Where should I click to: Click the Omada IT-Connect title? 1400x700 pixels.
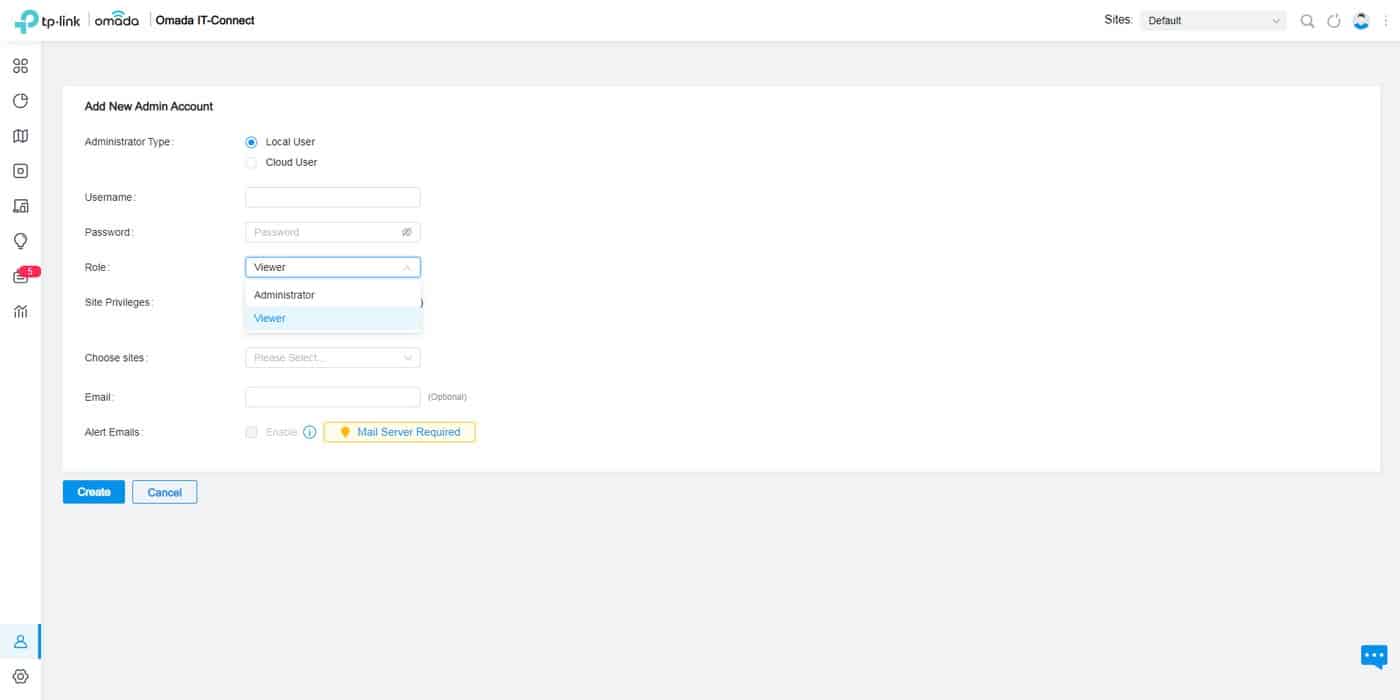click(205, 20)
